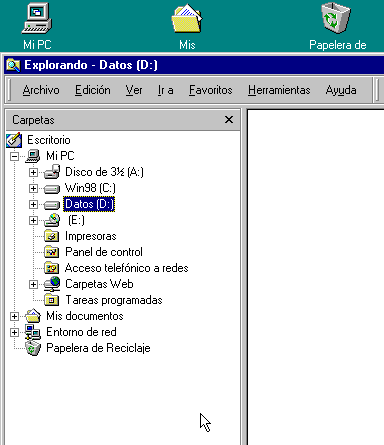Select the Papelera de Reciclaje label in tree
384x445 pixels.
tap(98, 348)
